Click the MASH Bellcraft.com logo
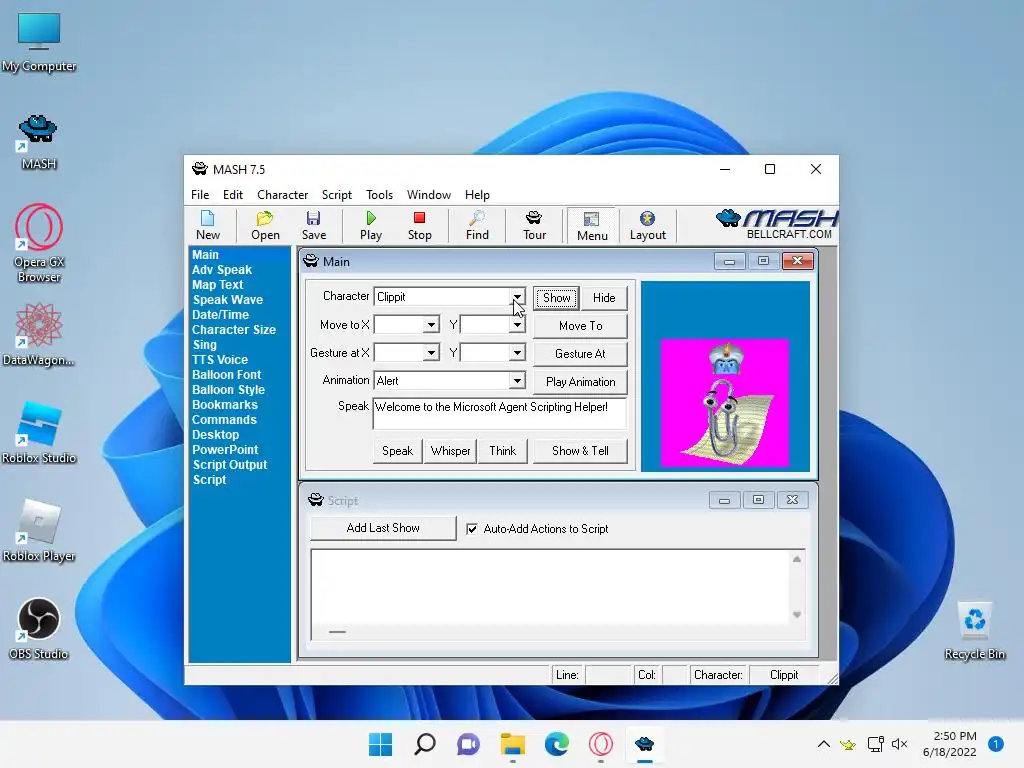 click(777, 225)
